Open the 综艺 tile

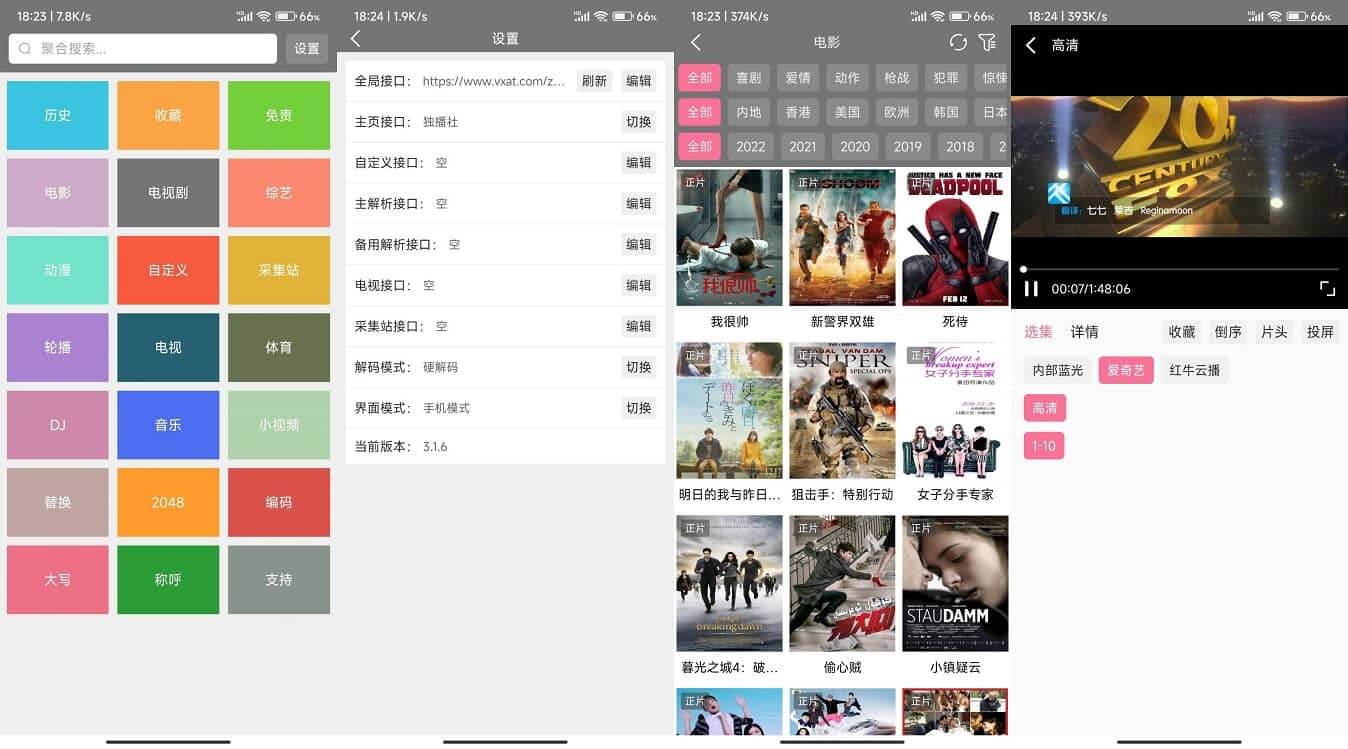coord(279,193)
